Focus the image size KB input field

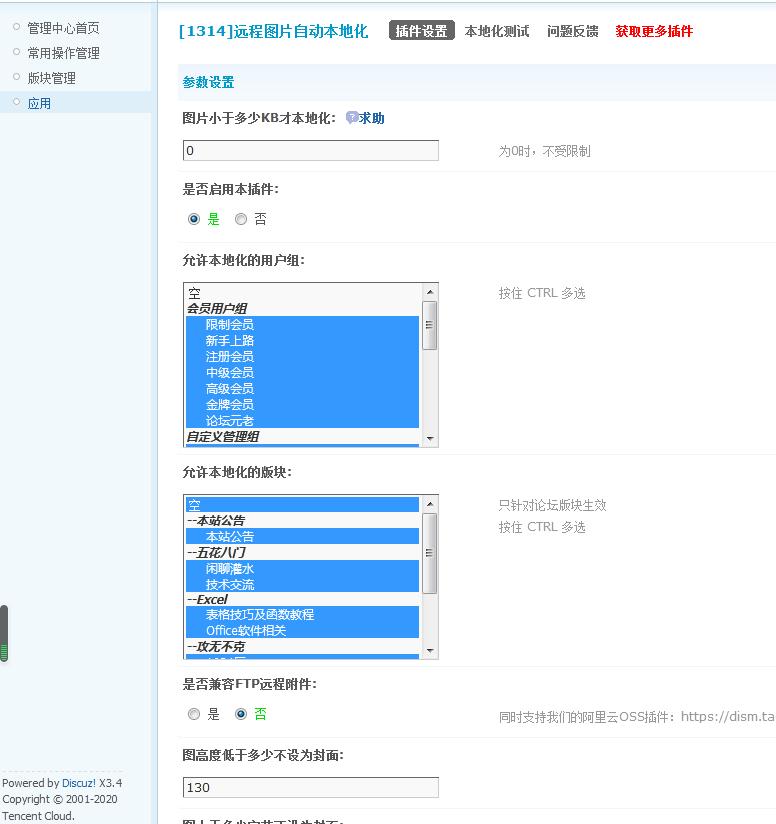(311, 151)
